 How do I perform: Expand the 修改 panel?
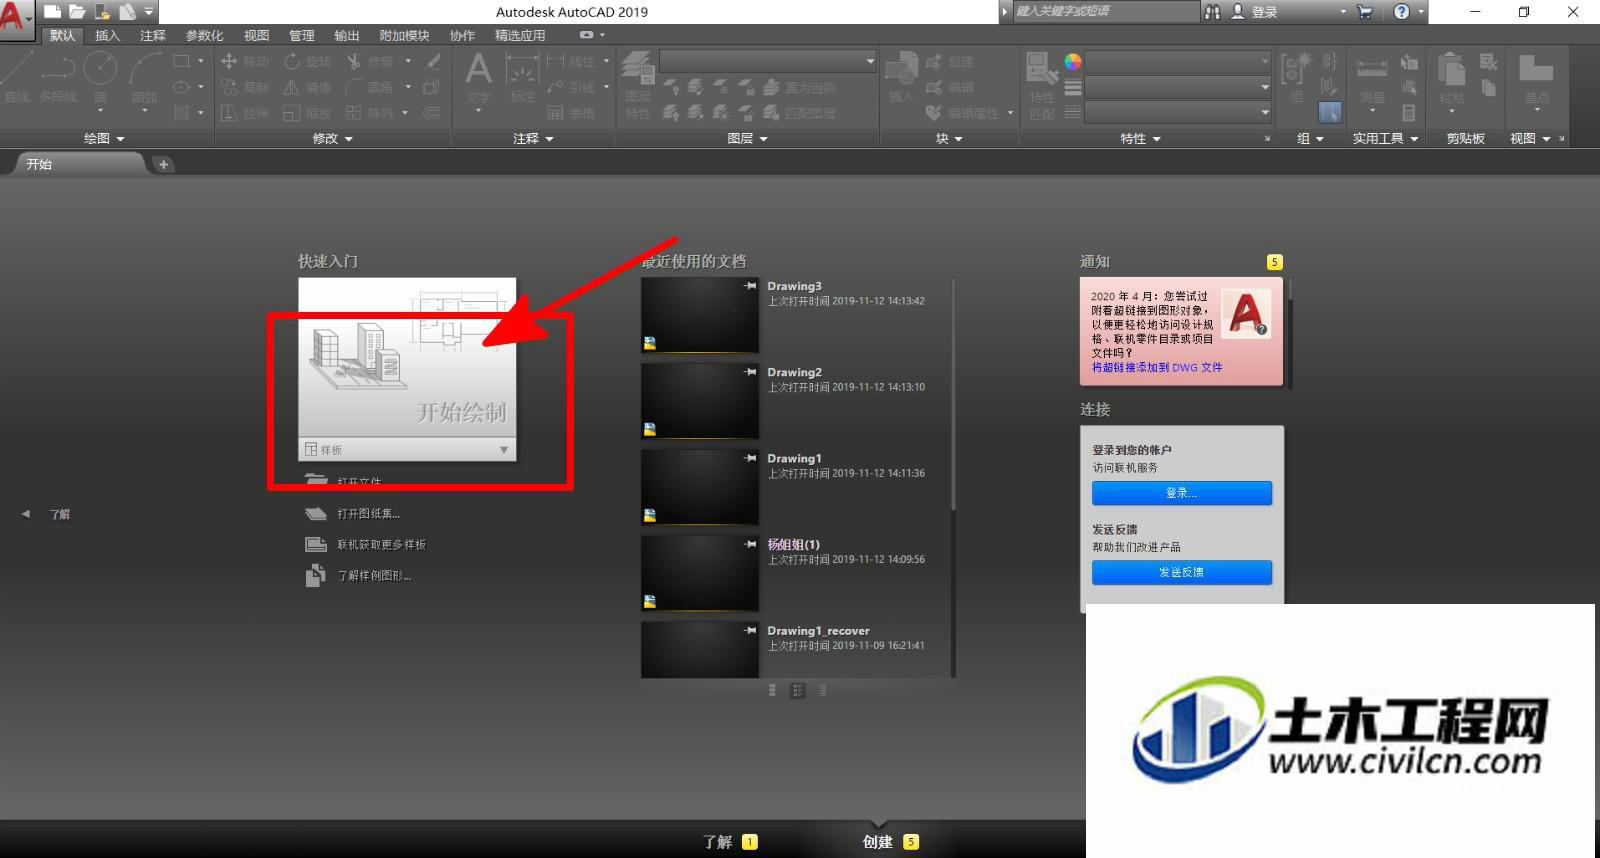[x=333, y=138]
